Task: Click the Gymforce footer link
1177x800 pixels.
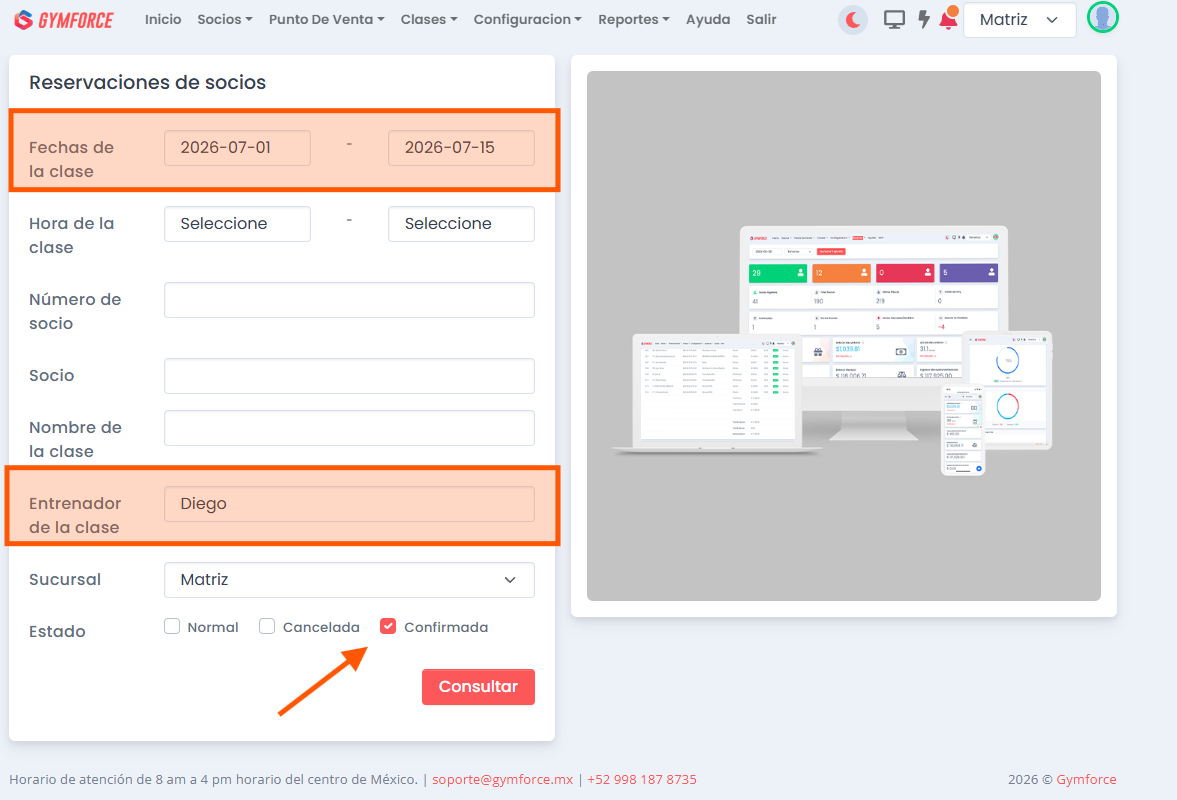Action: click(1086, 779)
